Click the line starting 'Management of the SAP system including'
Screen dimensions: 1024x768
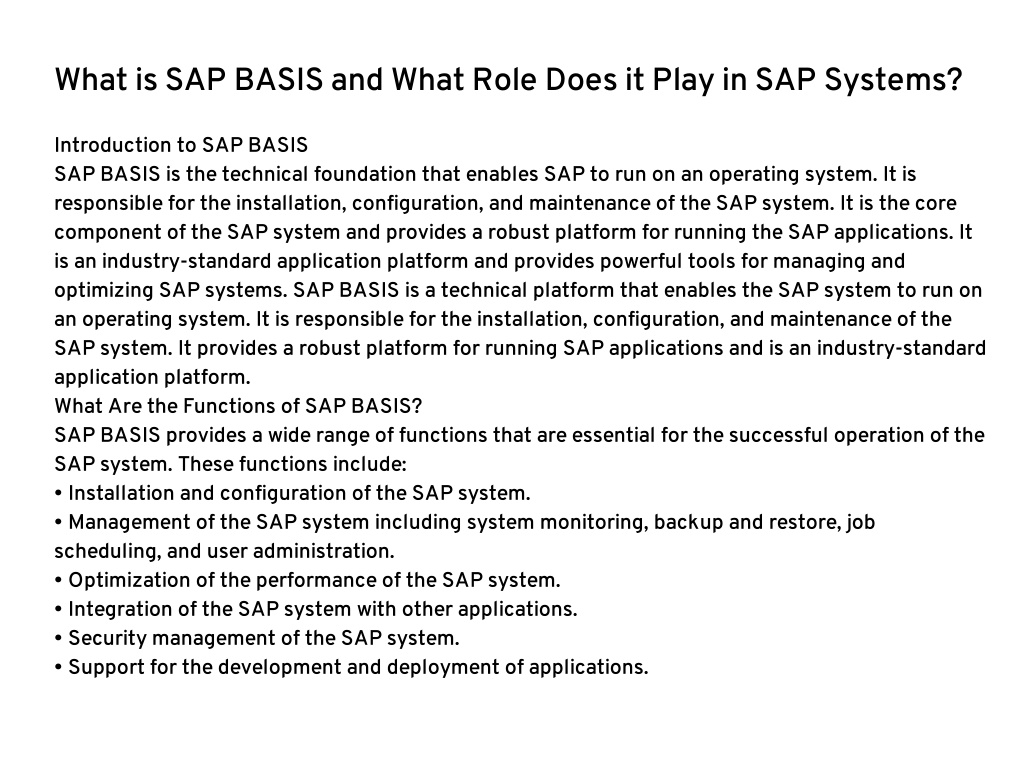(x=465, y=522)
